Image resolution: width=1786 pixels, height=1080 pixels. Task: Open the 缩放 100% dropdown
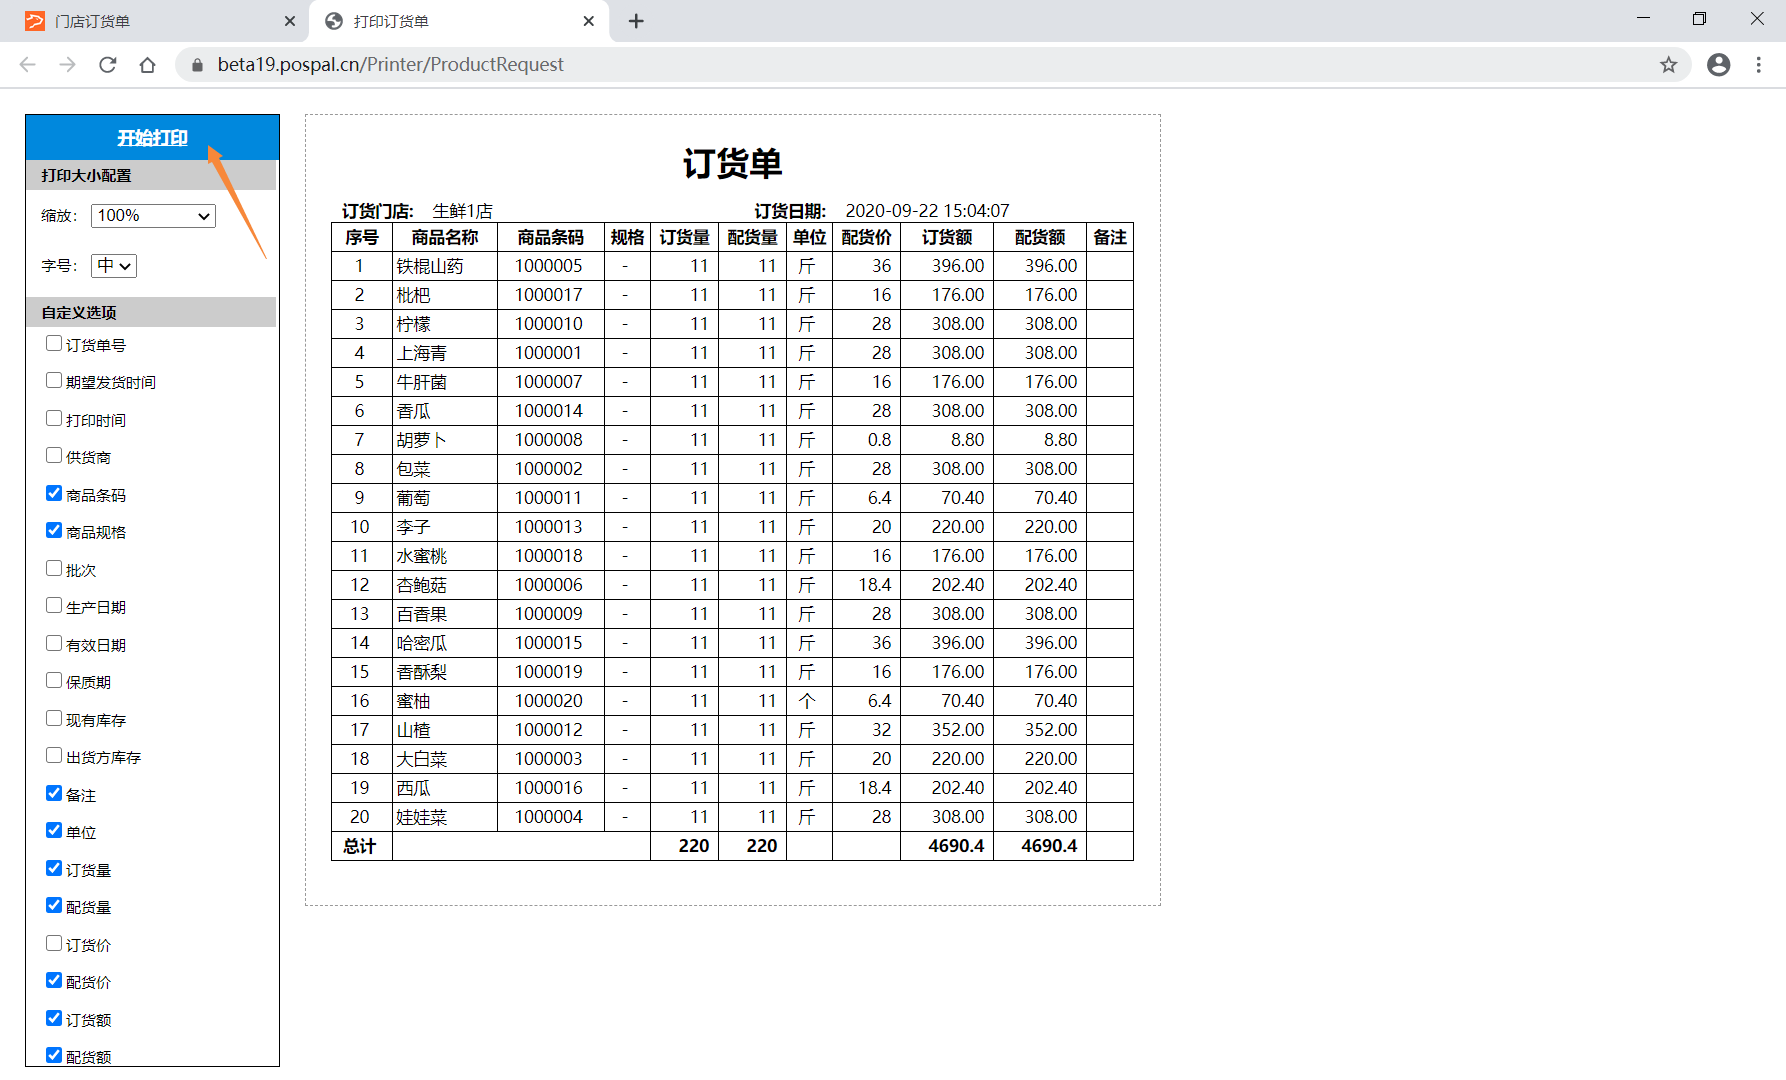[153, 216]
